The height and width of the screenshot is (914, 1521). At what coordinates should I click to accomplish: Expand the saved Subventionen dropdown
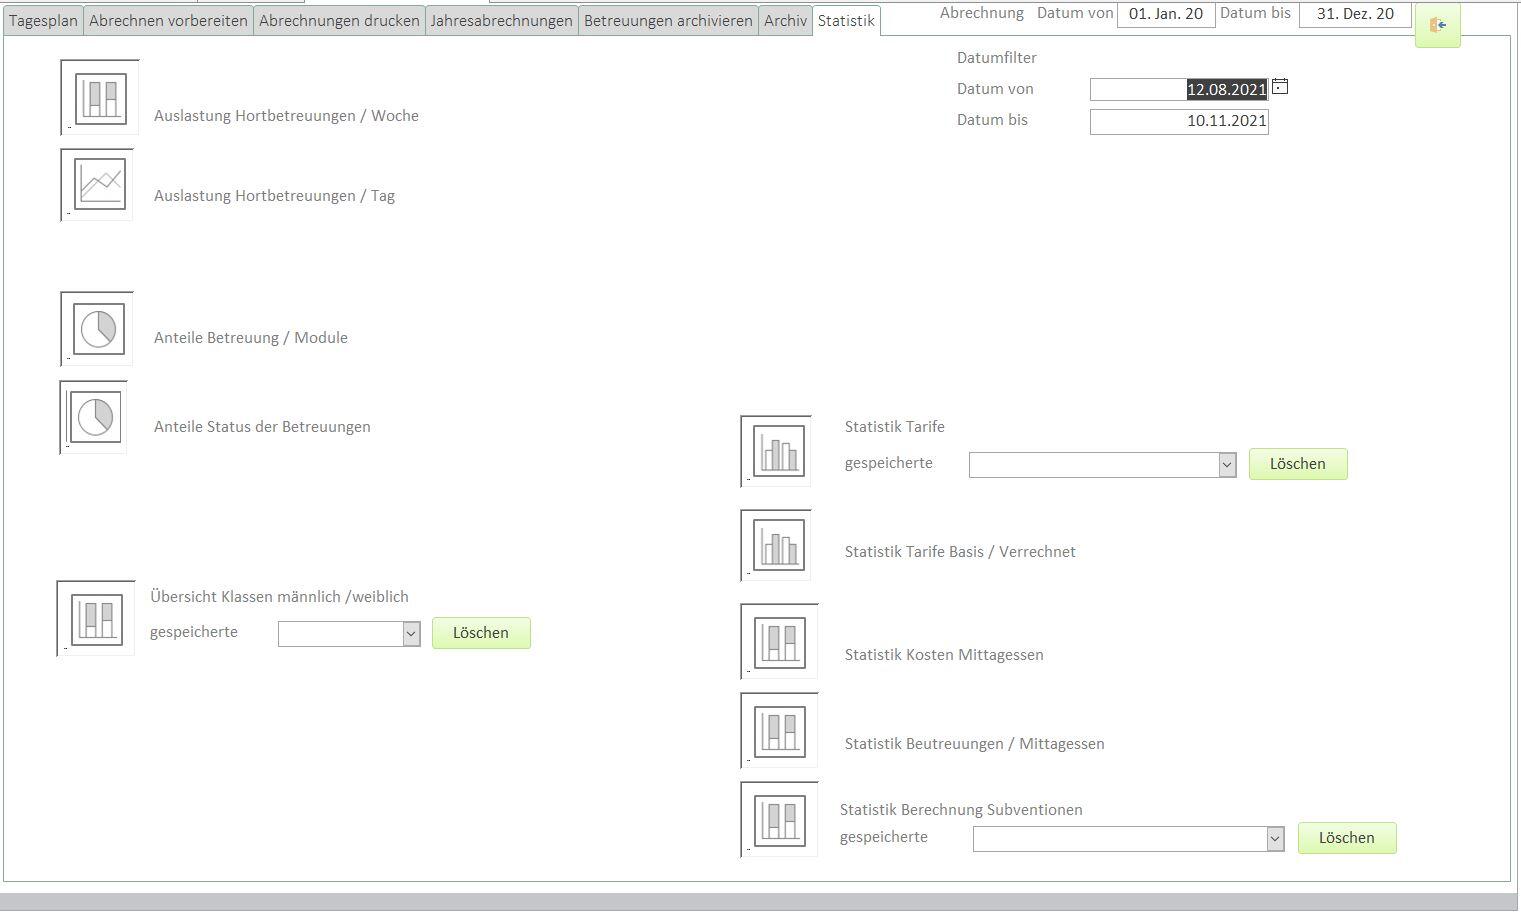point(1275,839)
